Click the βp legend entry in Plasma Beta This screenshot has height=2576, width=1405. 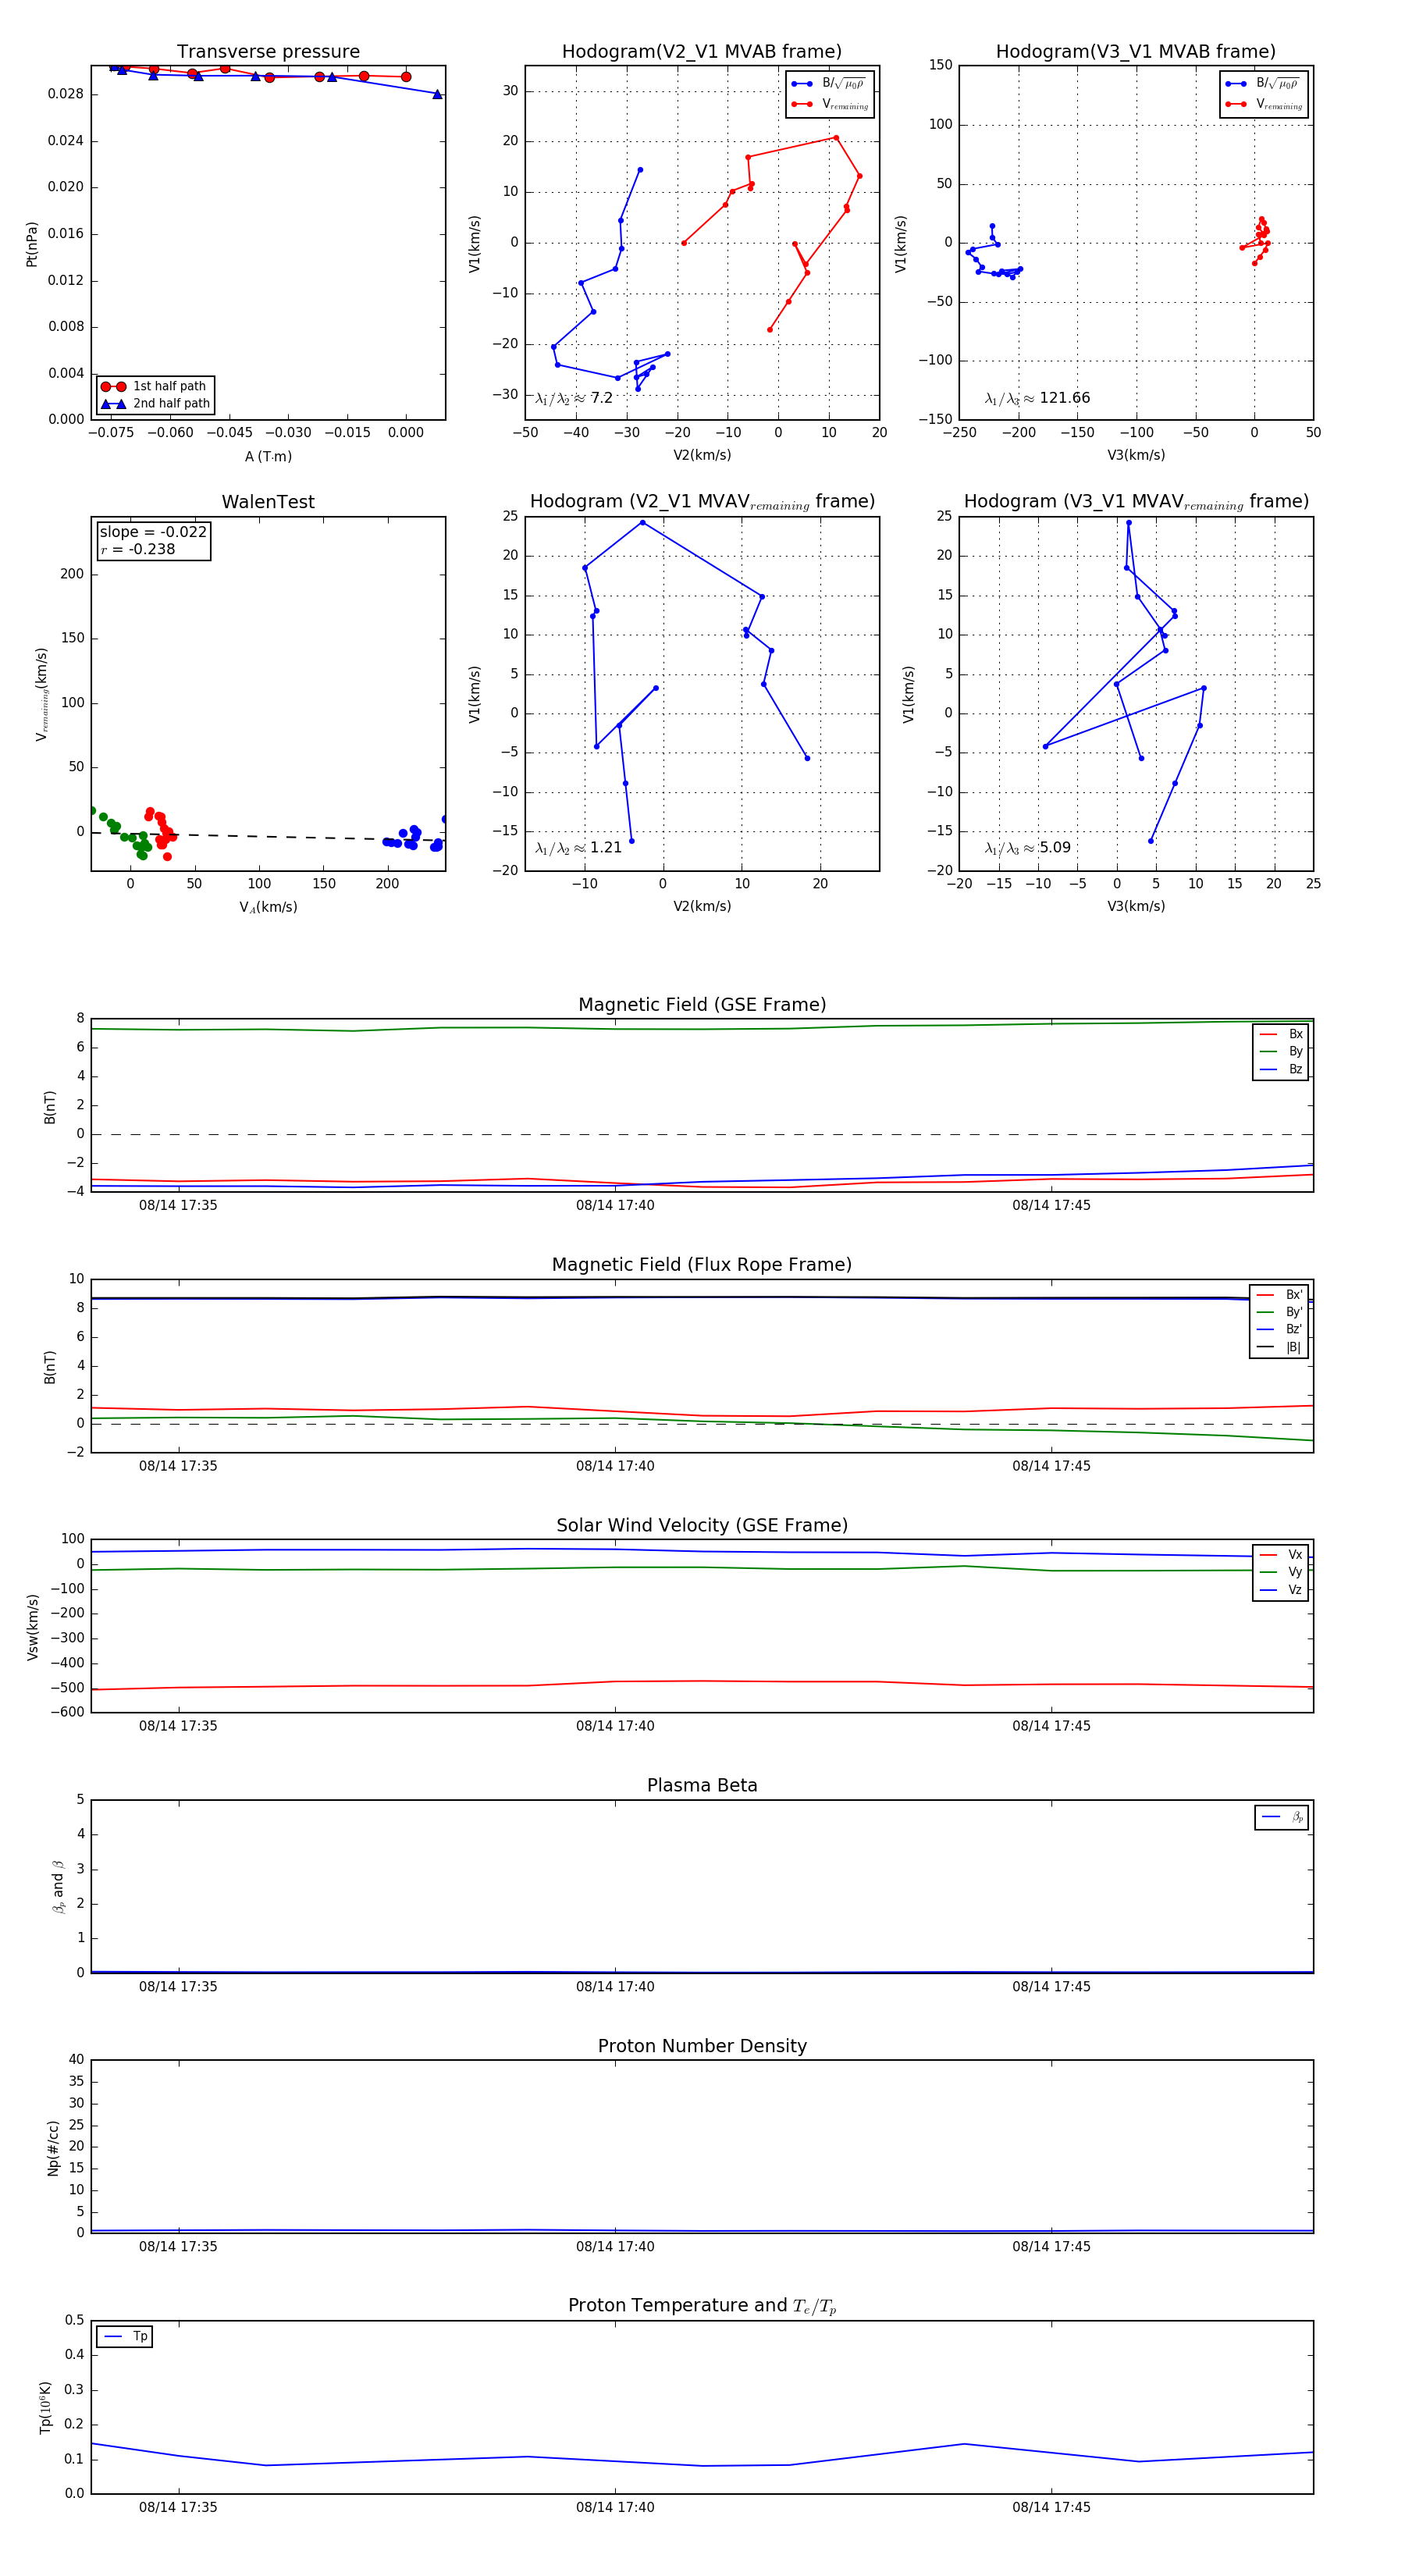pyautogui.click(x=1283, y=1817)
